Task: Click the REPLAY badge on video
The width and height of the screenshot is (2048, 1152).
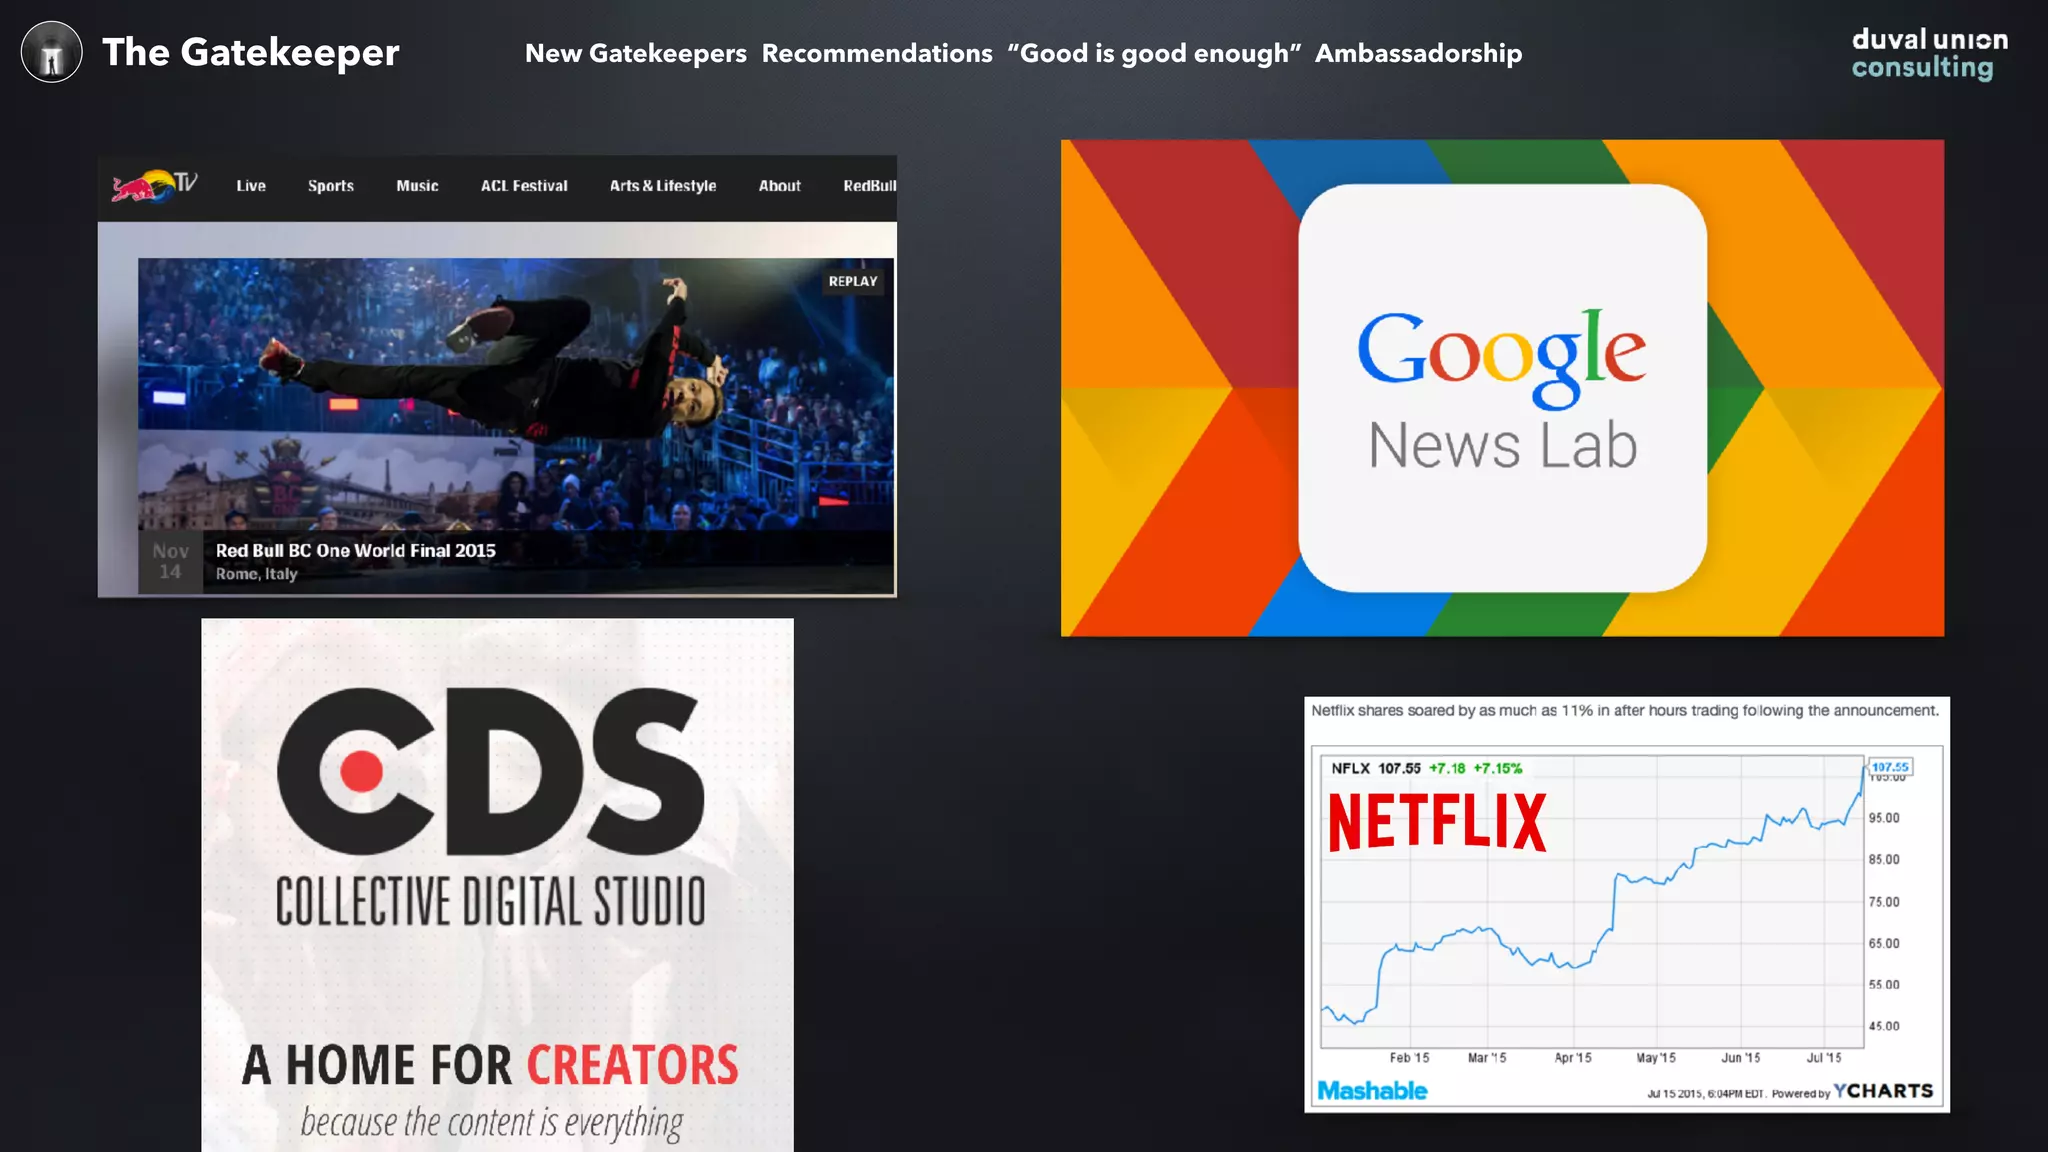Action: tap(852, 282)
